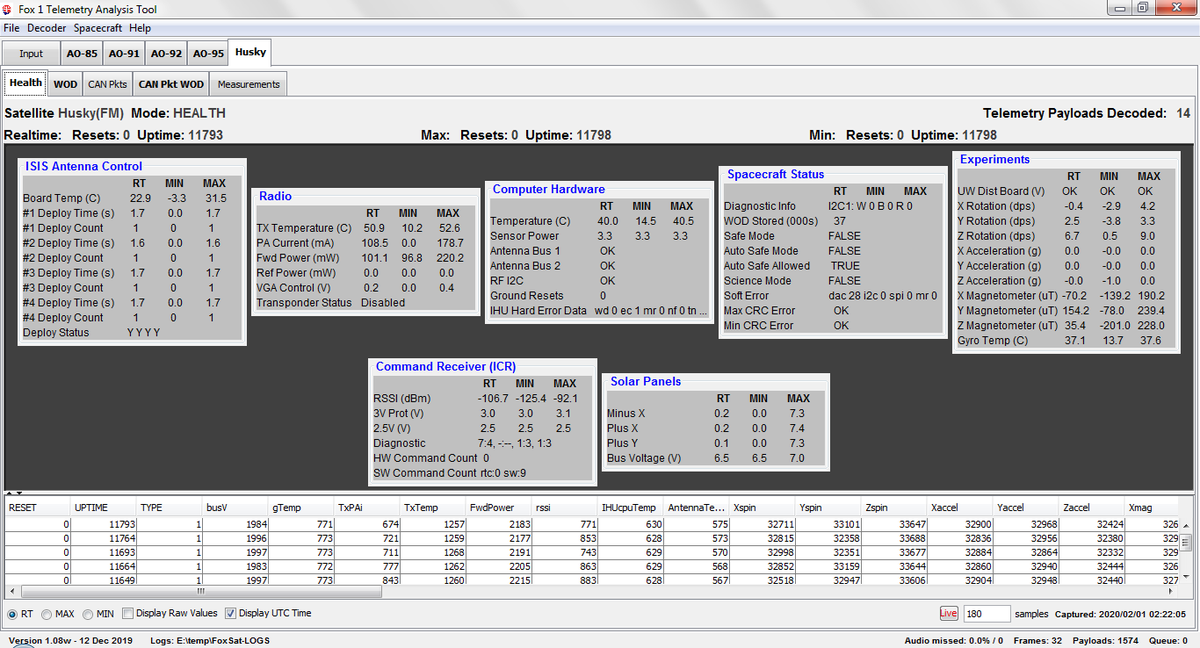
Task: Open the Decoder menu
Action: pyautogui.click(x=46, y=28)
